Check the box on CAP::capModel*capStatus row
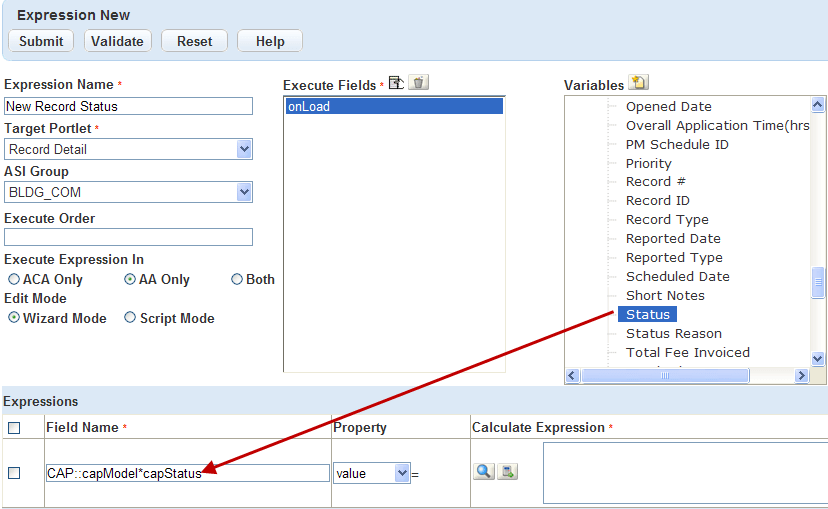Viewport: 828px width, 509px height. click(14, 473)
